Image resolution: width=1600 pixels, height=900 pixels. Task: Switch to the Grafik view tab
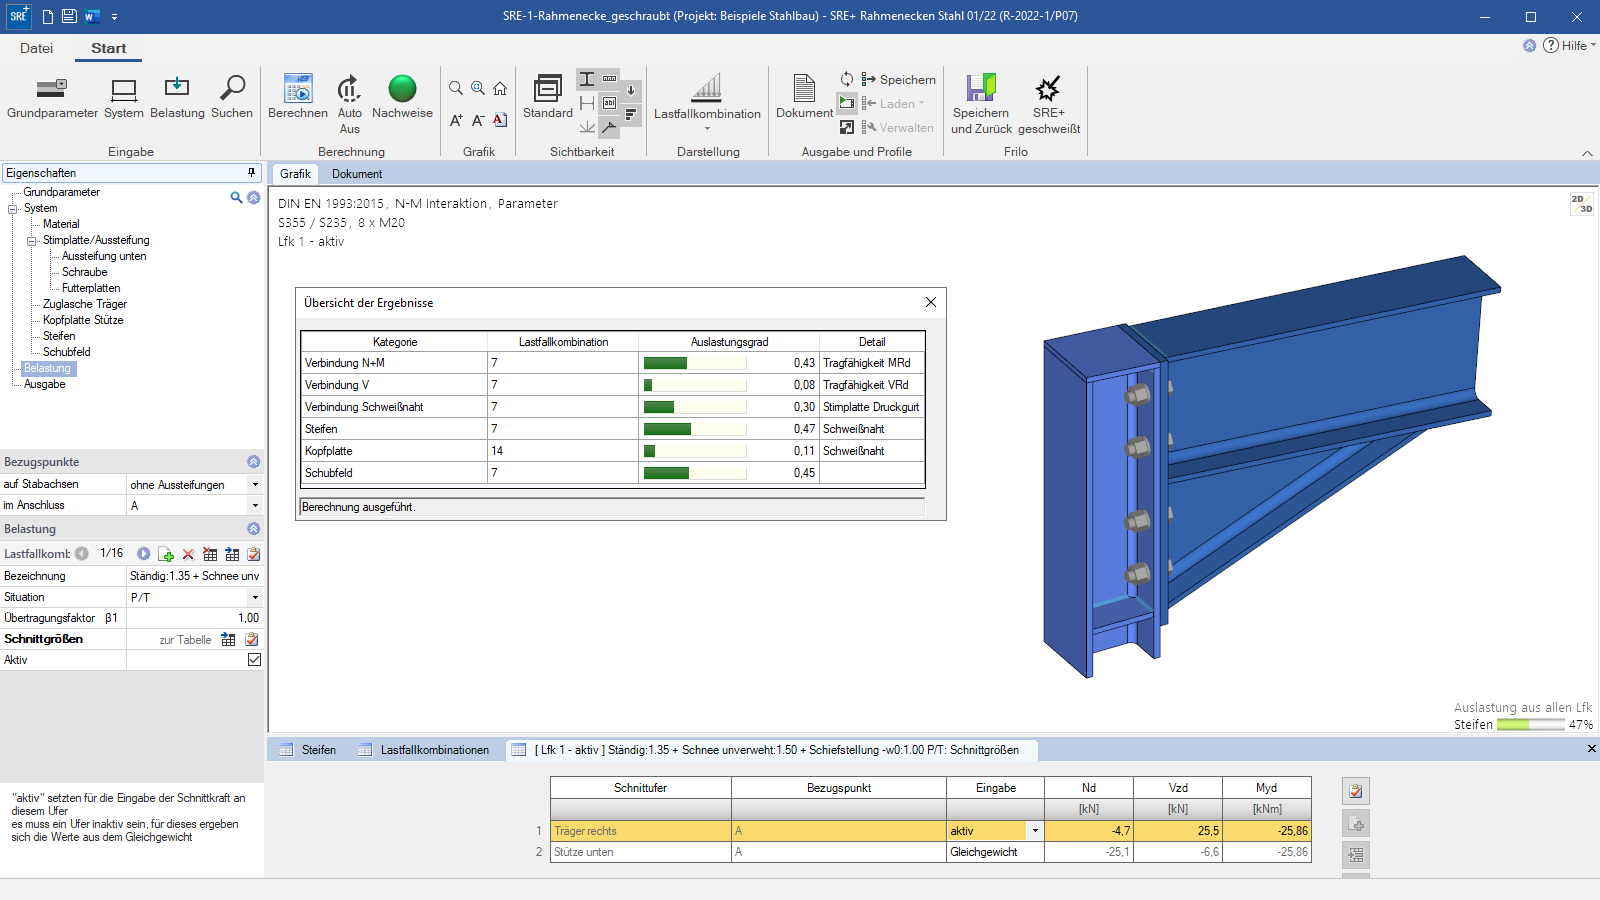pos(295,174)
